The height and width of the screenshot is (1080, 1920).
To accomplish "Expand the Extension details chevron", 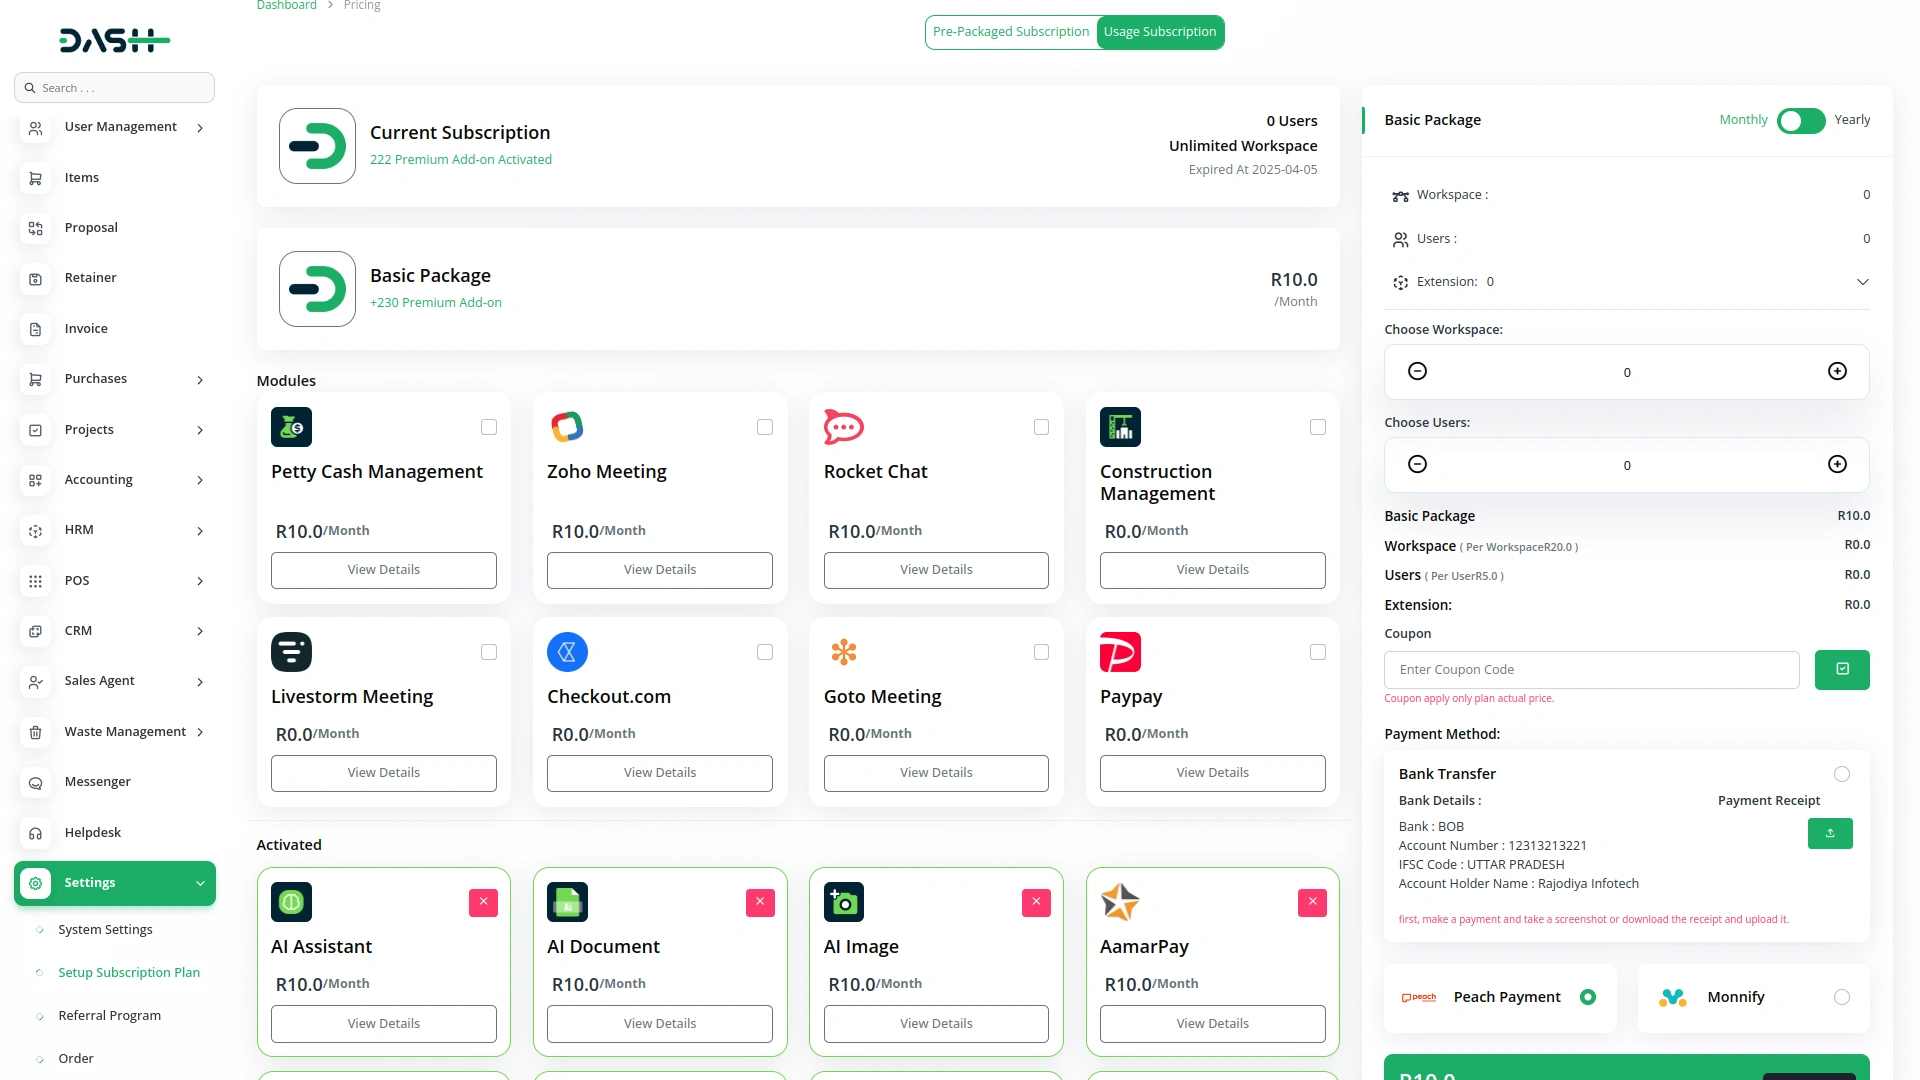I will pyautogui.click(x=1862, y=282).
